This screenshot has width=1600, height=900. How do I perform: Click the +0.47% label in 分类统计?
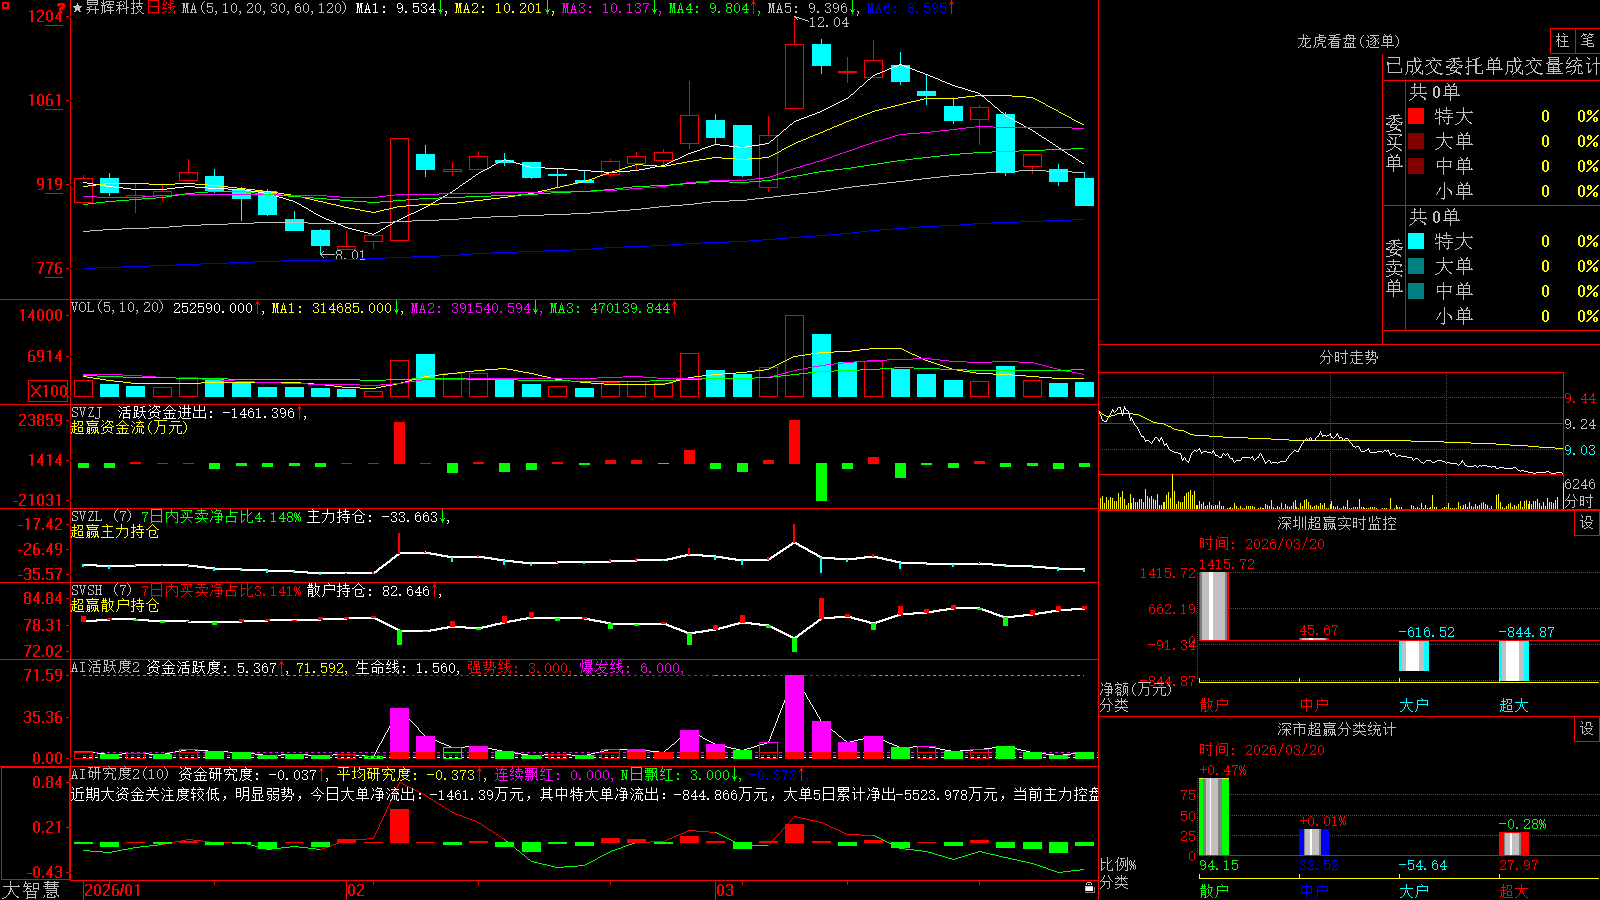coord(1223,770)
